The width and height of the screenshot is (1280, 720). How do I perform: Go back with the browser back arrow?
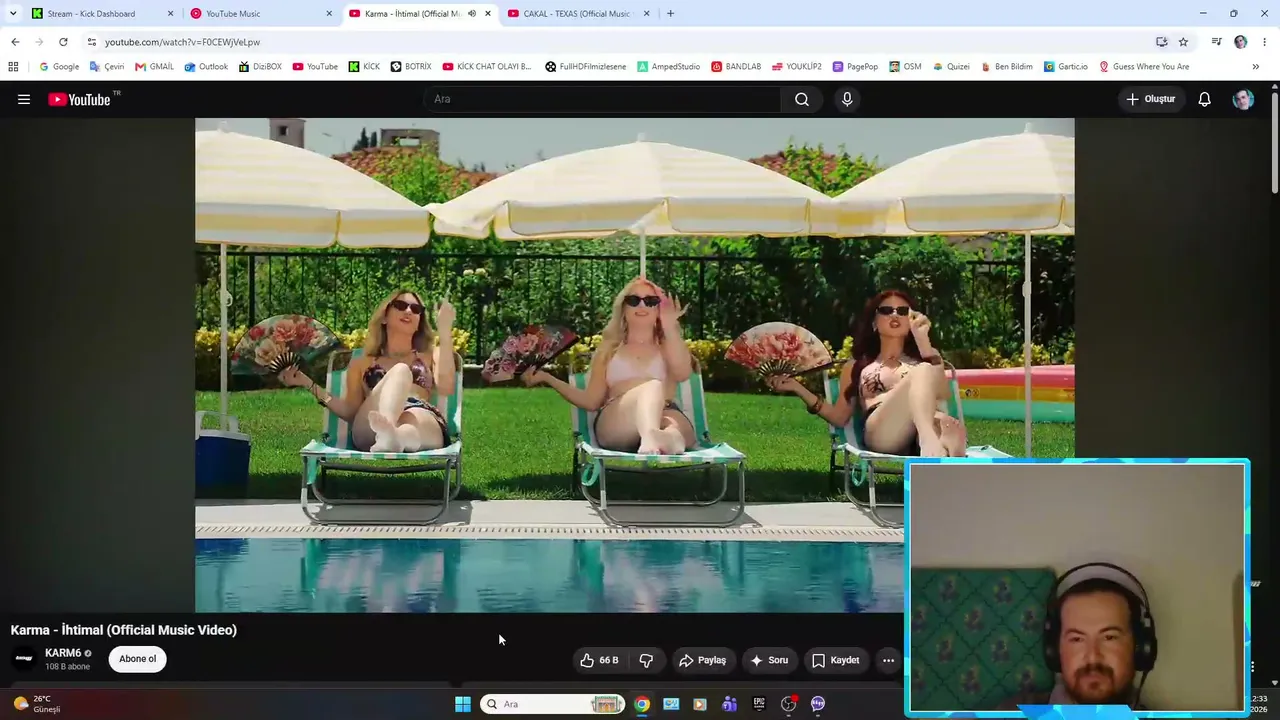[15, 42]
